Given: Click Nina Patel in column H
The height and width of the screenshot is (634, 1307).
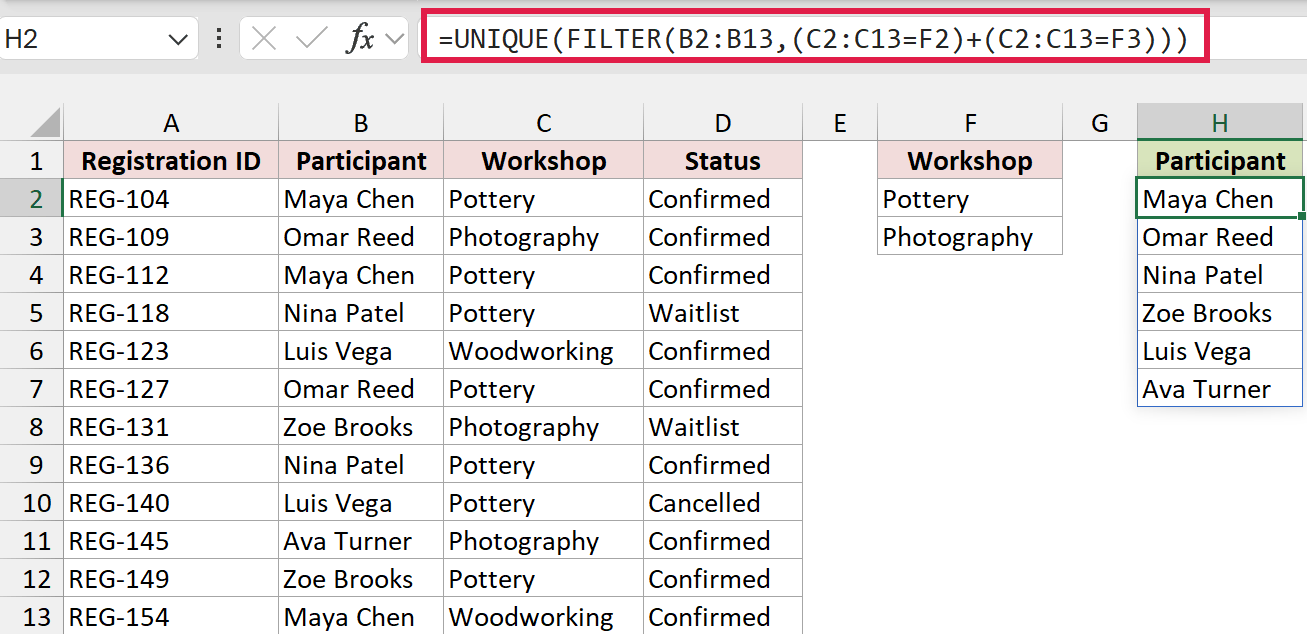Looking at the screenshot, I should click(1220, 275).
